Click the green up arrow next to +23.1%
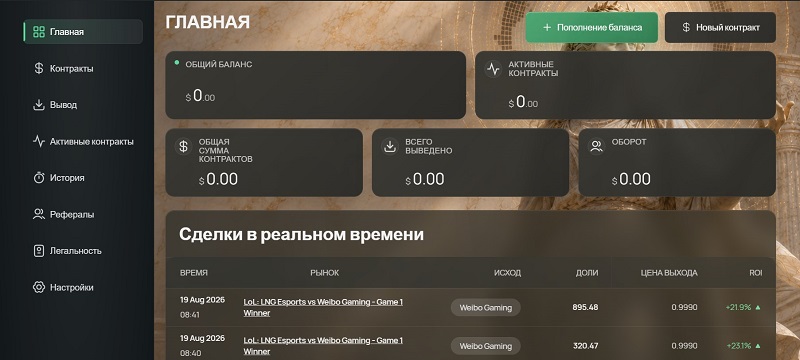Viewport: 800px width, 360px height. 758,346
